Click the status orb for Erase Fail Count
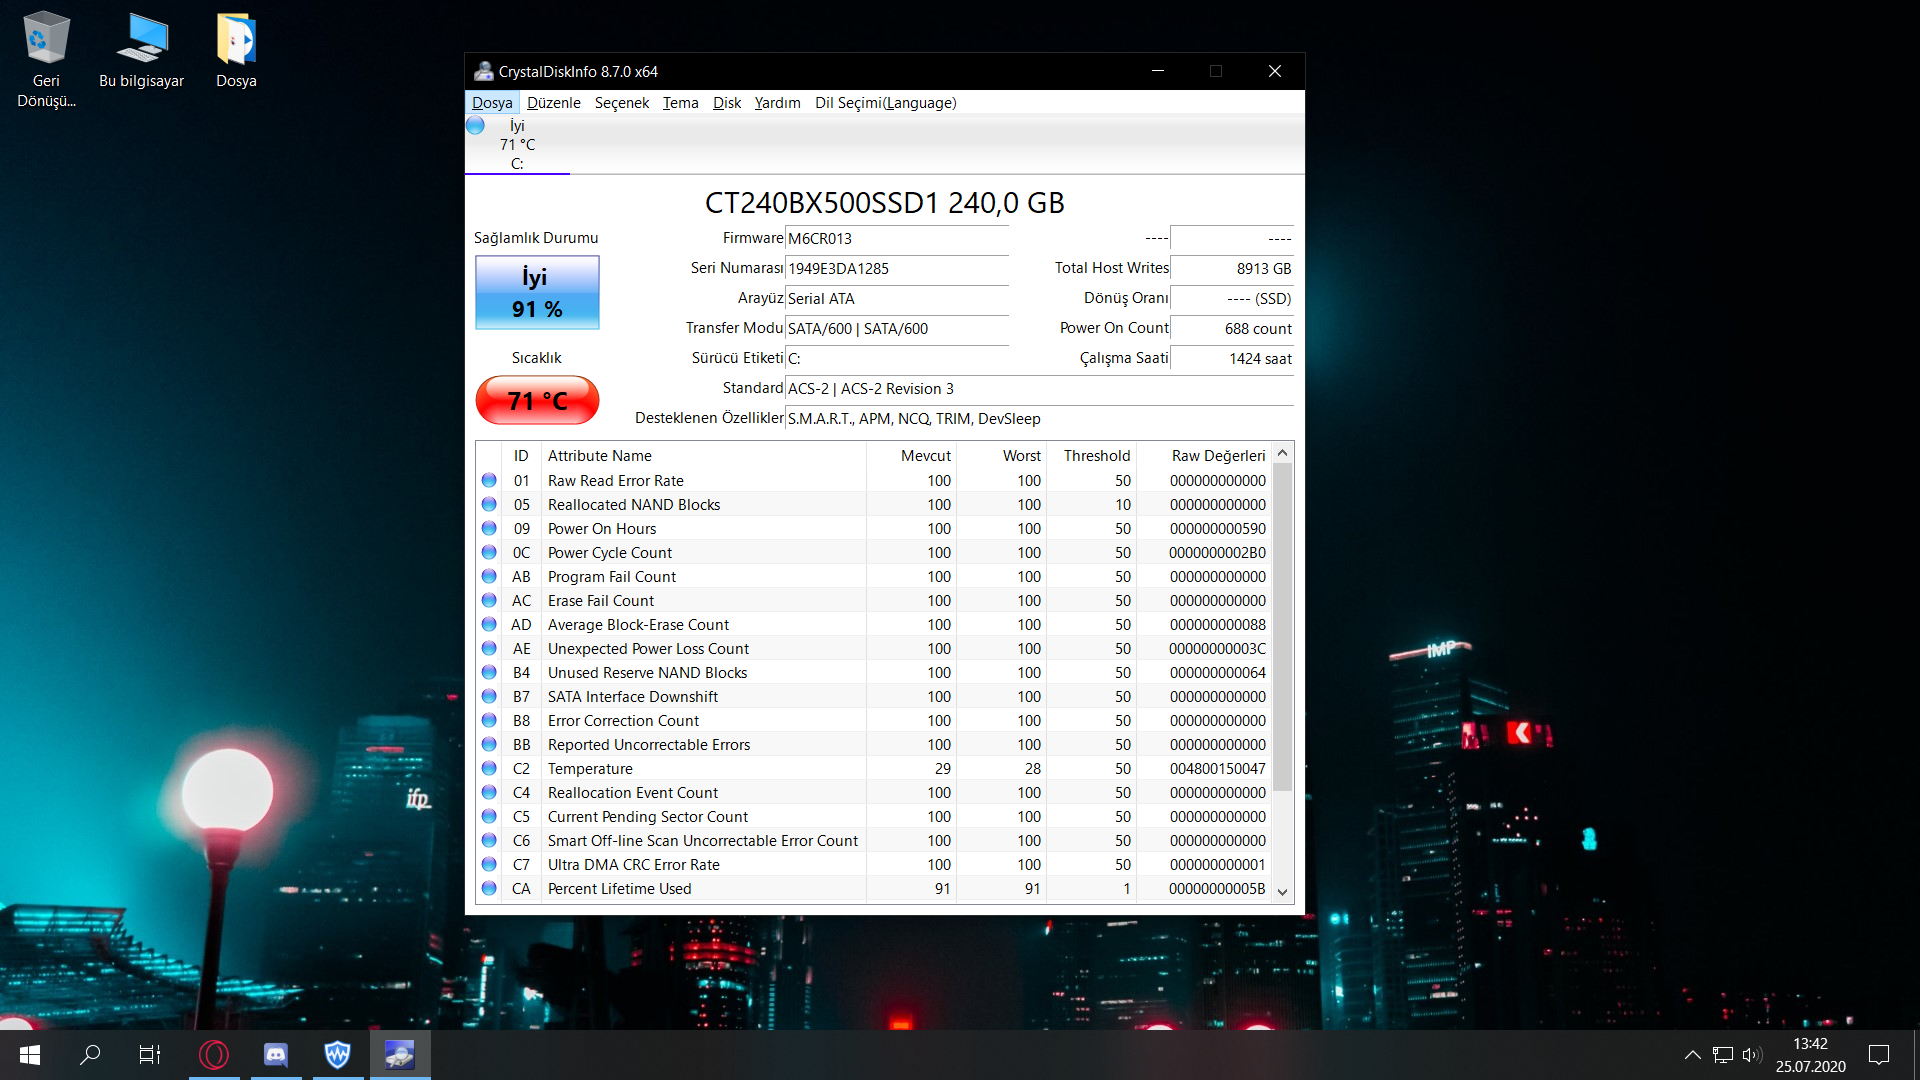Image resolution: width=1920 pixels, height=1080 pixels. 489,601
